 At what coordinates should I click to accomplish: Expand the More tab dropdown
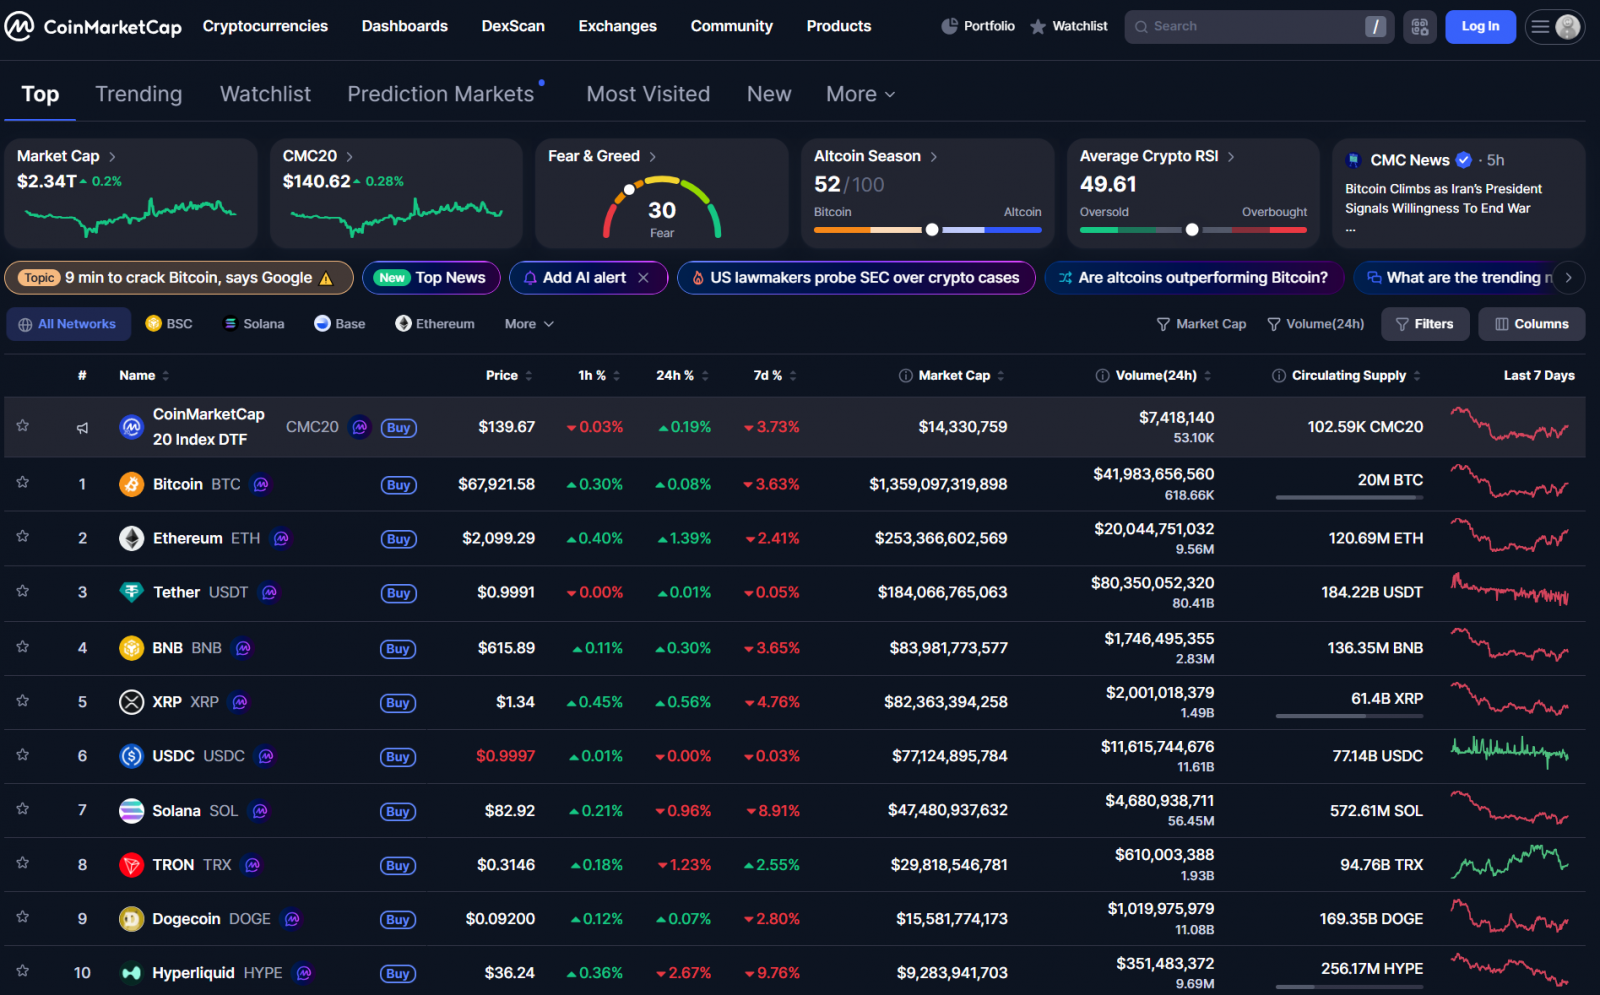tap(860, 94)
